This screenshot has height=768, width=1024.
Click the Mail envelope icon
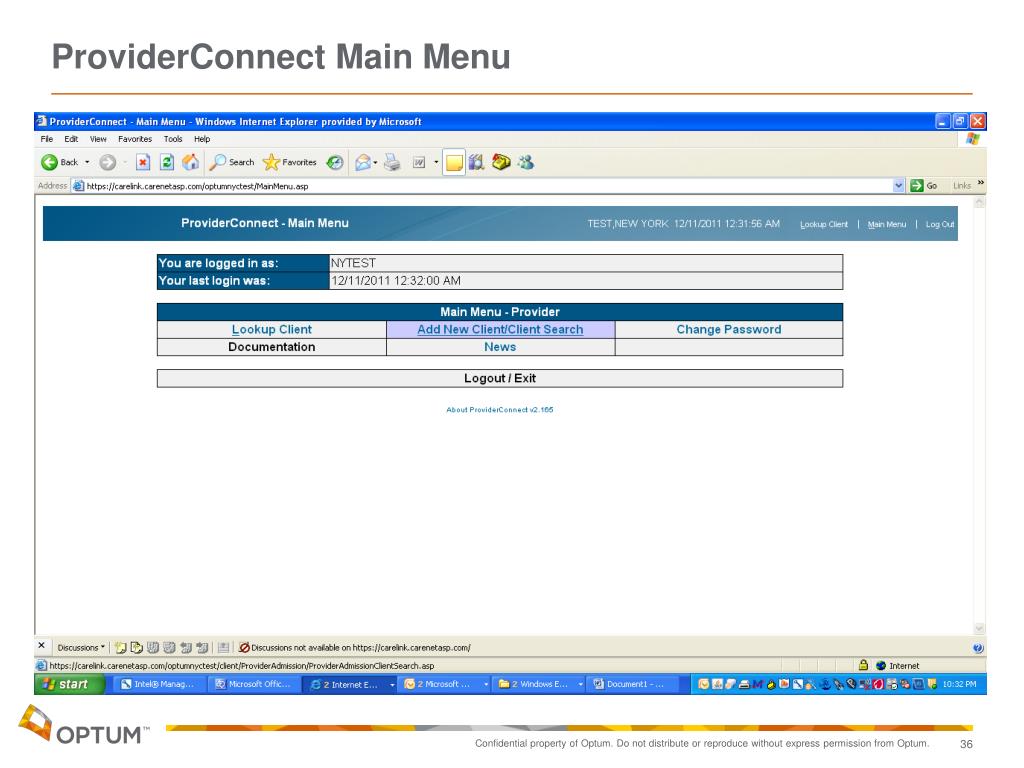pos(362,162)
